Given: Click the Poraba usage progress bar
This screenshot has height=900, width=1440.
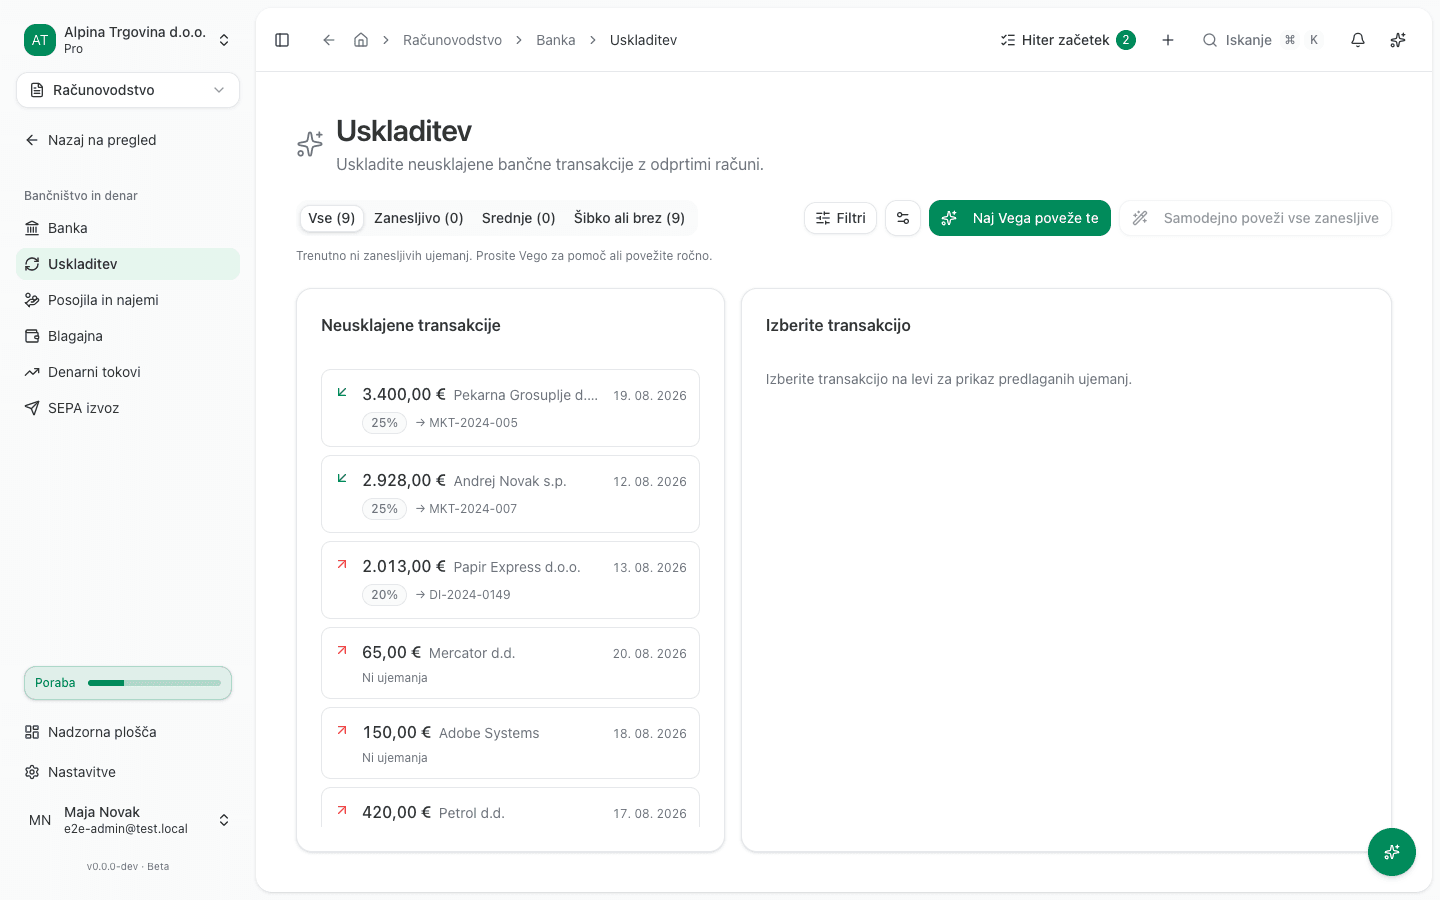Looking at the screenshot, I should [x=128, y=683].
